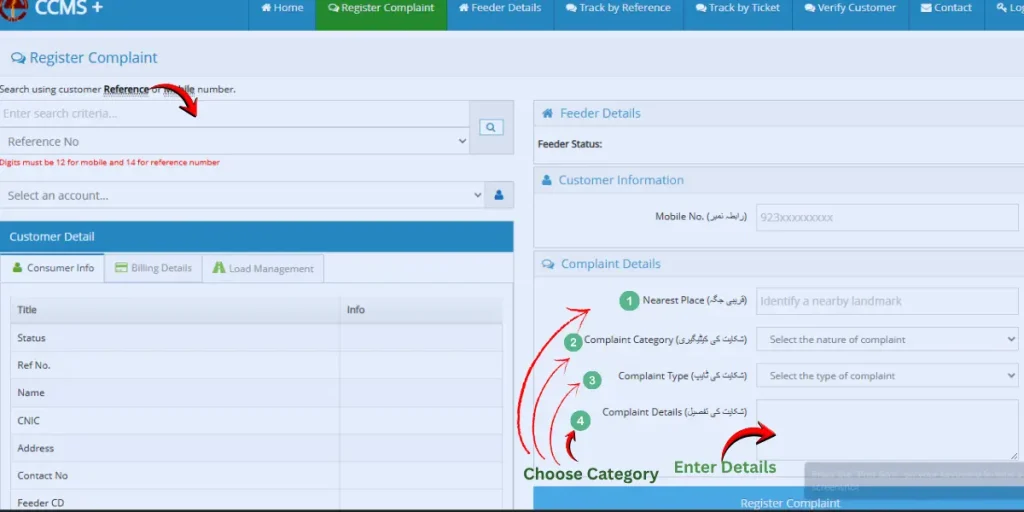Click the Name row label
Image resolution: width=1024 pixels, height=512 pixels.
coord(31,393)
